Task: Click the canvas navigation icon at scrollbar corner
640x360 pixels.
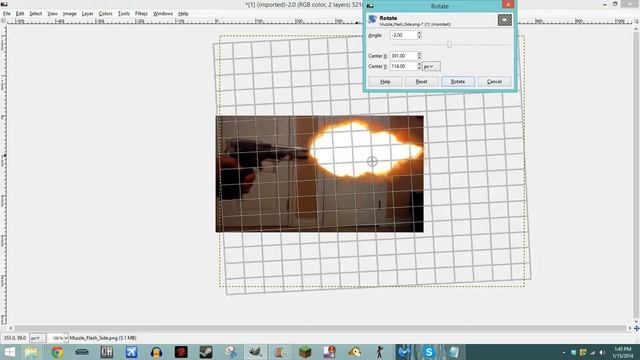Action: pyautogui.click(x=636, y=328)
